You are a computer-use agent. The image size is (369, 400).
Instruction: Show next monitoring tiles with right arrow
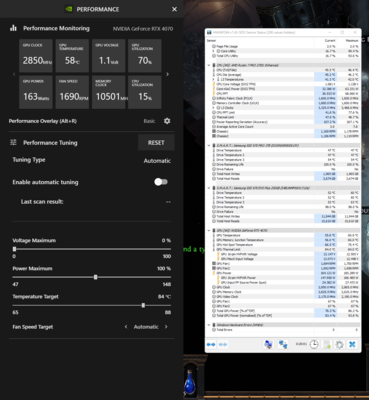tap(167, 74)
